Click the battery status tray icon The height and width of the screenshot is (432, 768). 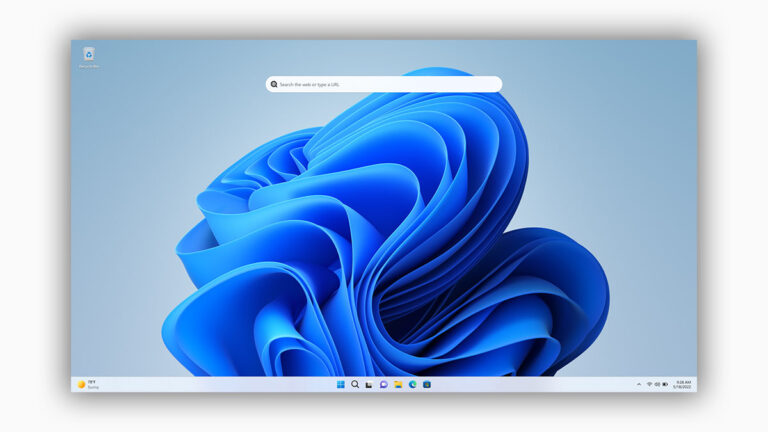(665, 384)
